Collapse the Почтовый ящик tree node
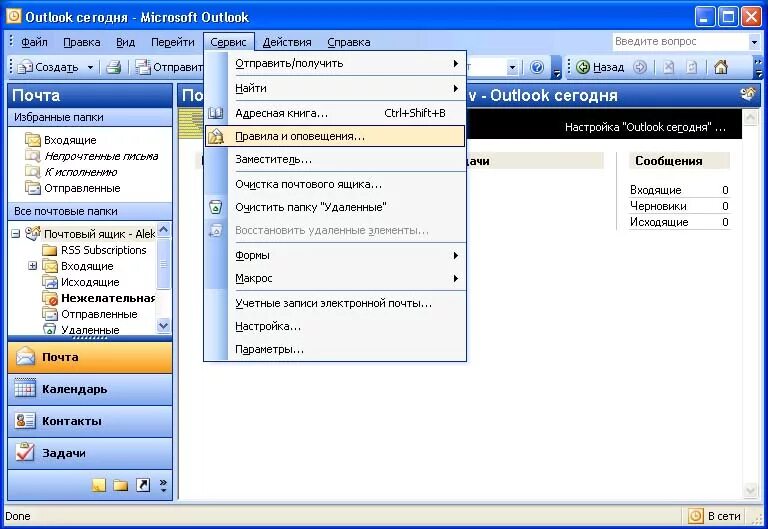The image size is (768, 529). coord(16,234)
